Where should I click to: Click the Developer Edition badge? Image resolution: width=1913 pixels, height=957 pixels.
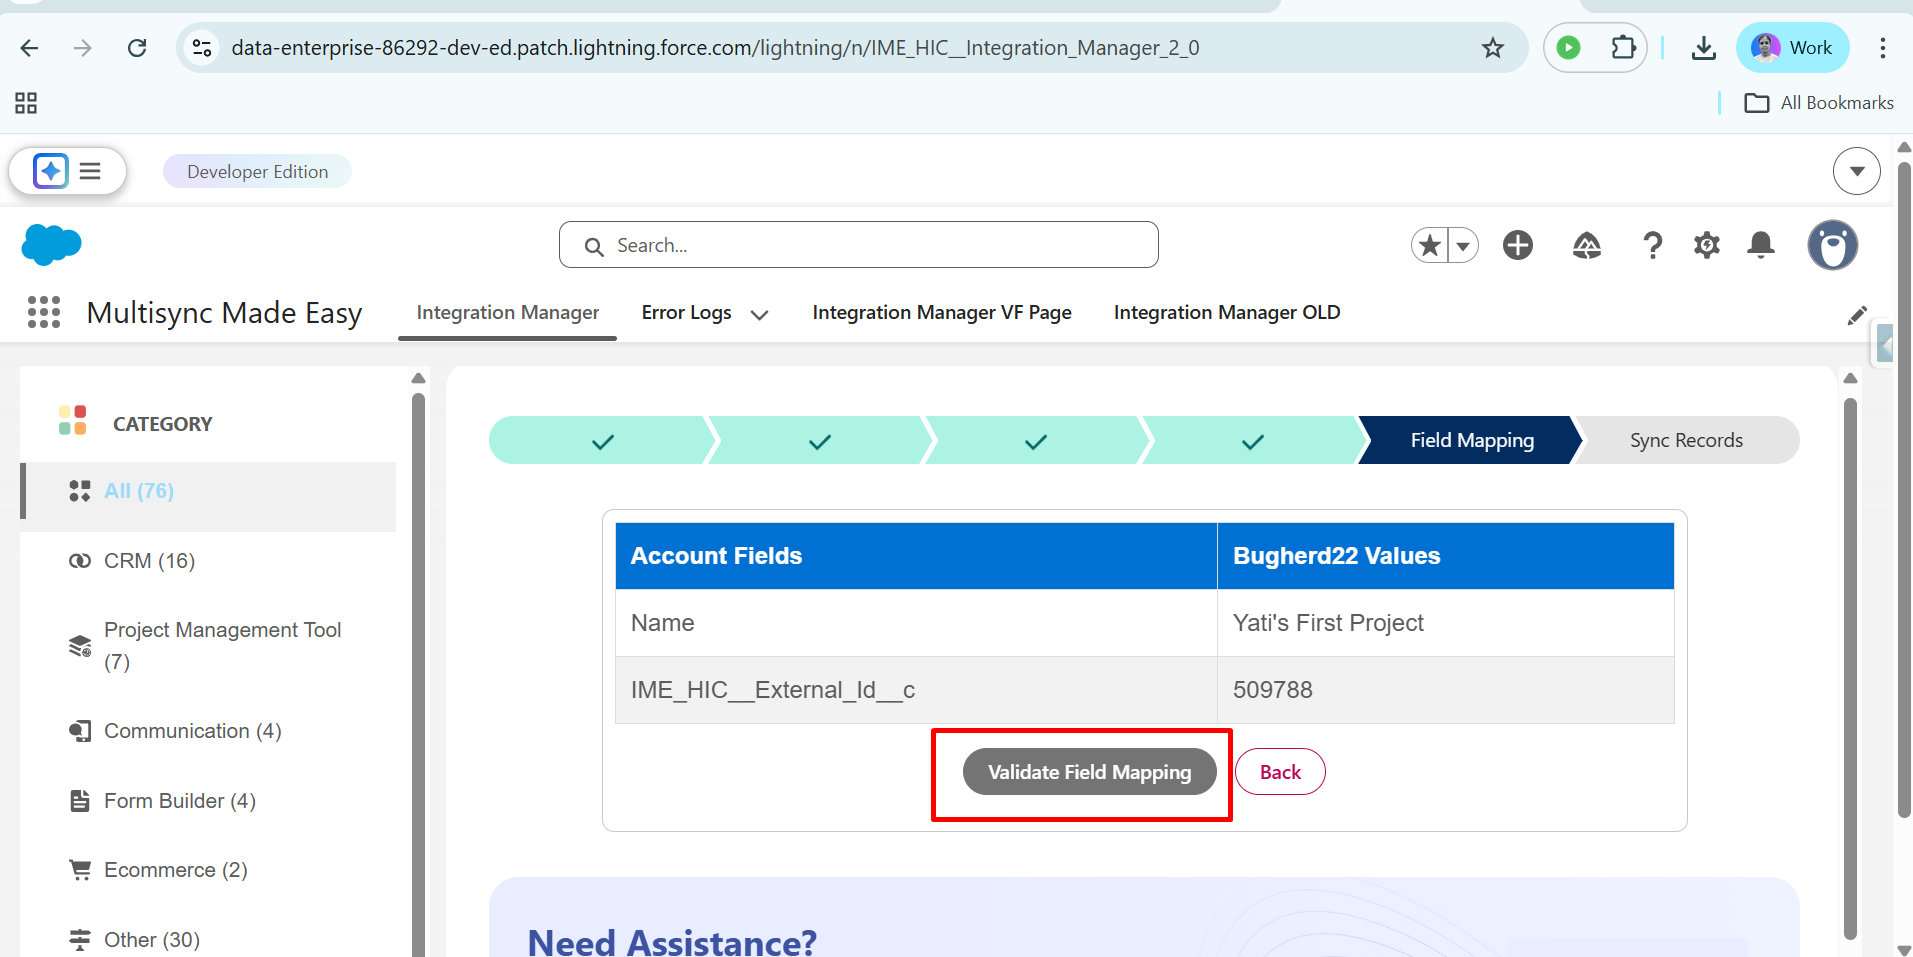pos(257,171)
